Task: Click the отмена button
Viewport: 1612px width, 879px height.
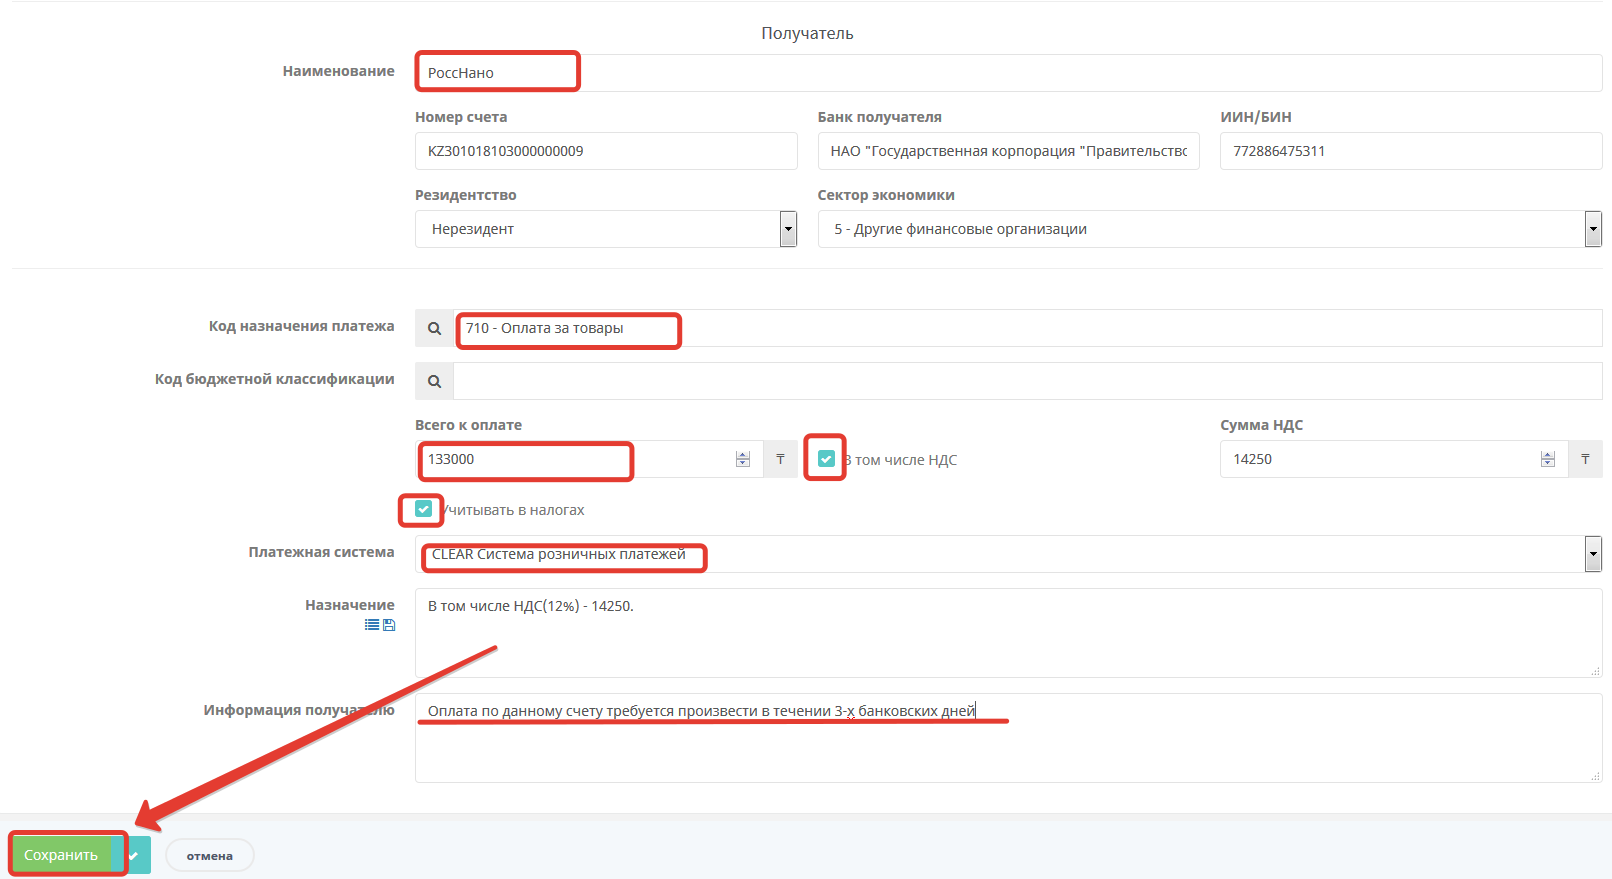Action: 210,856
